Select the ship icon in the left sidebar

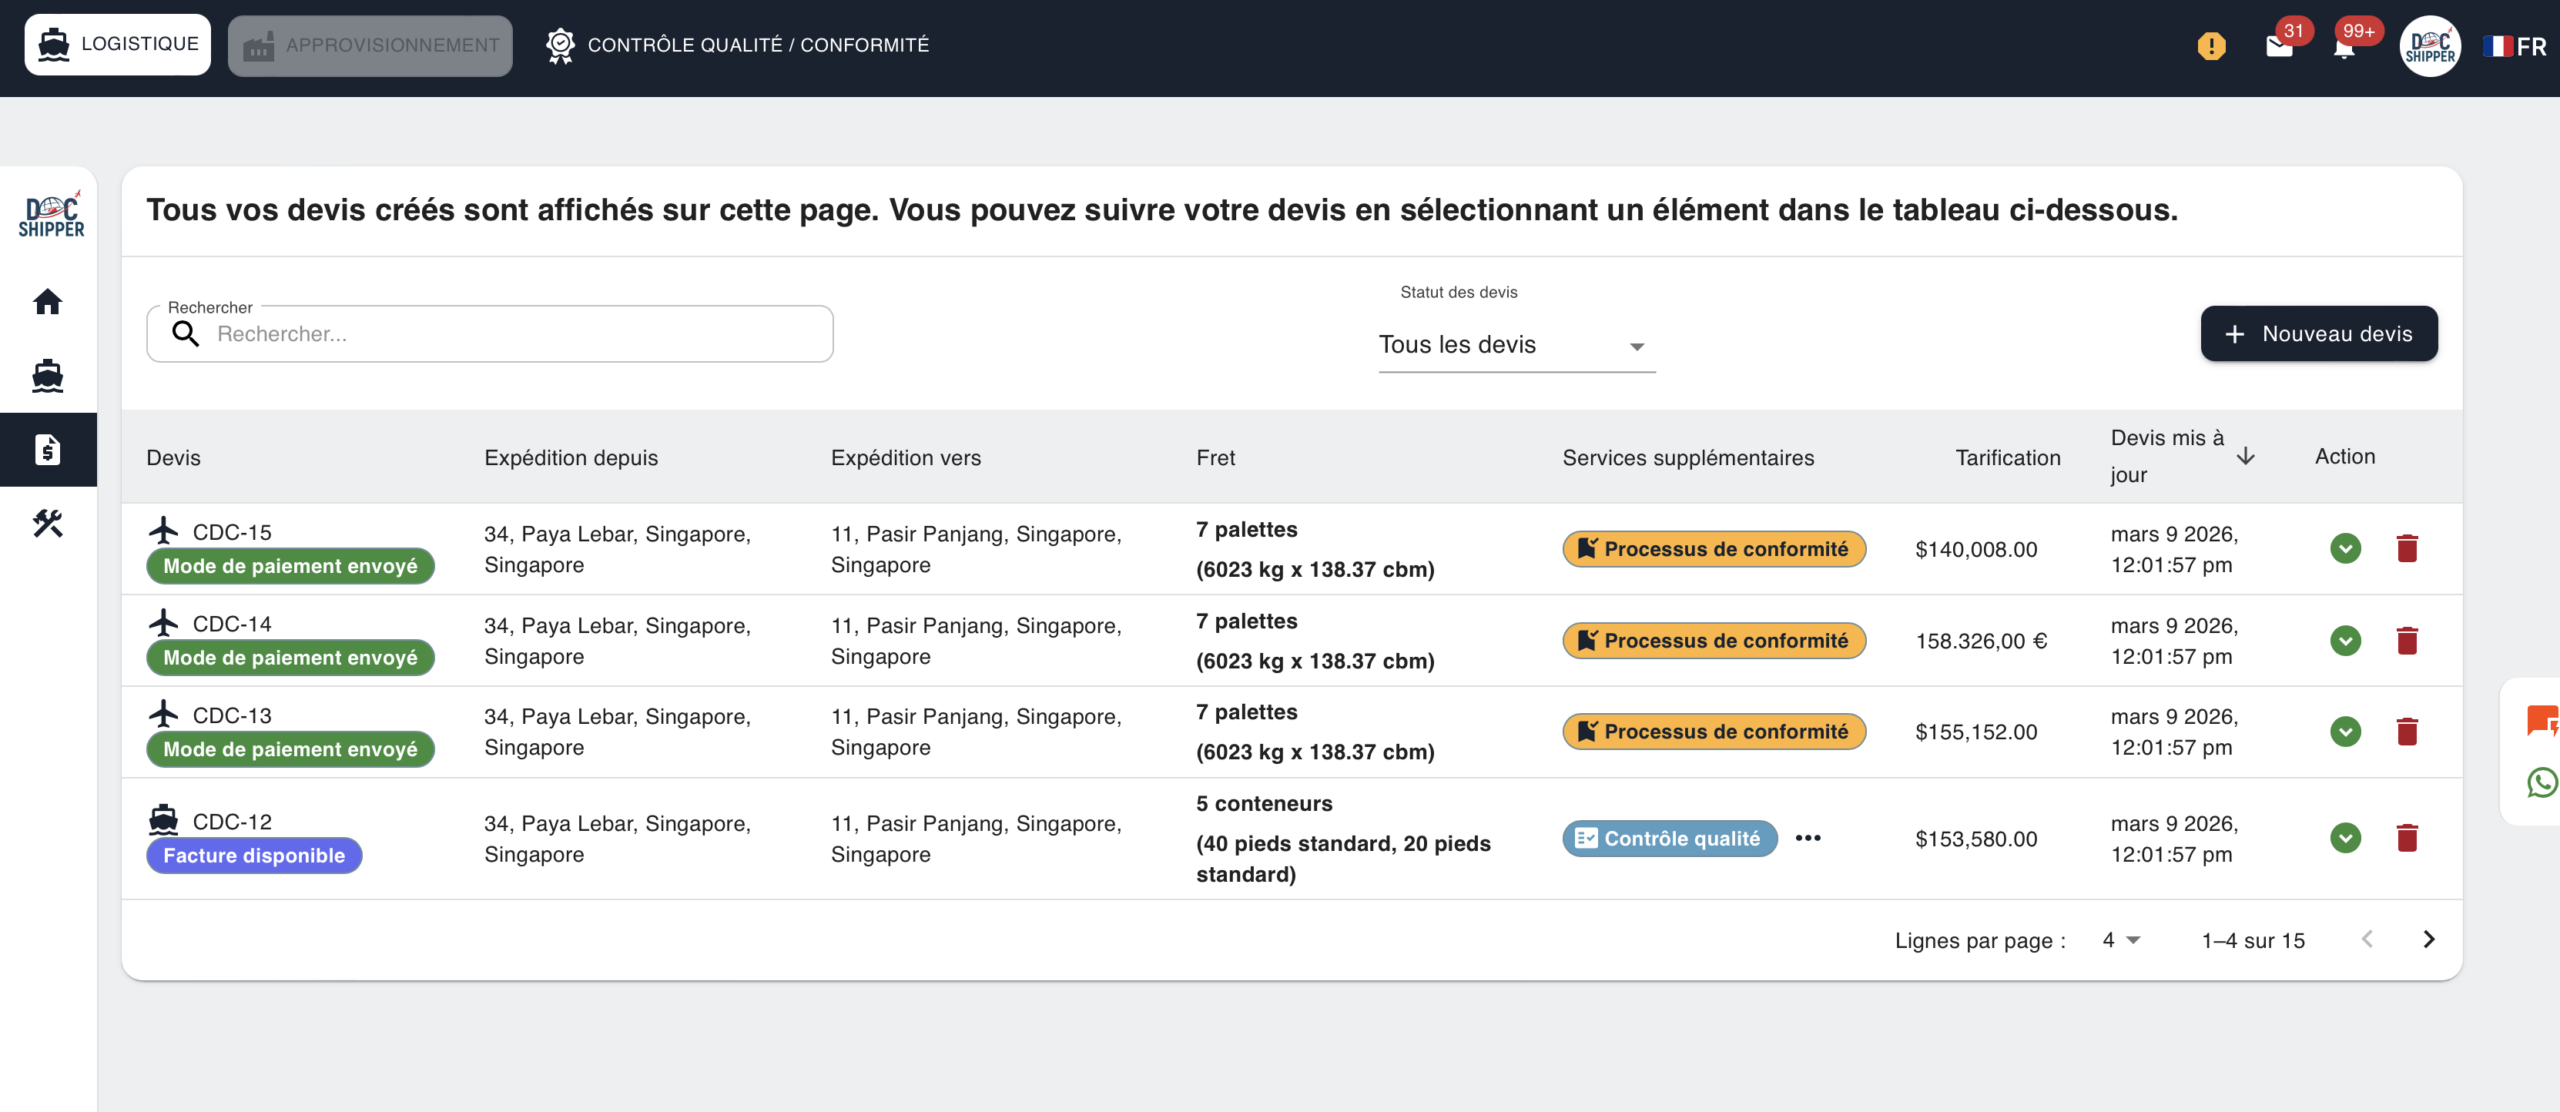(x=47, y=376)
